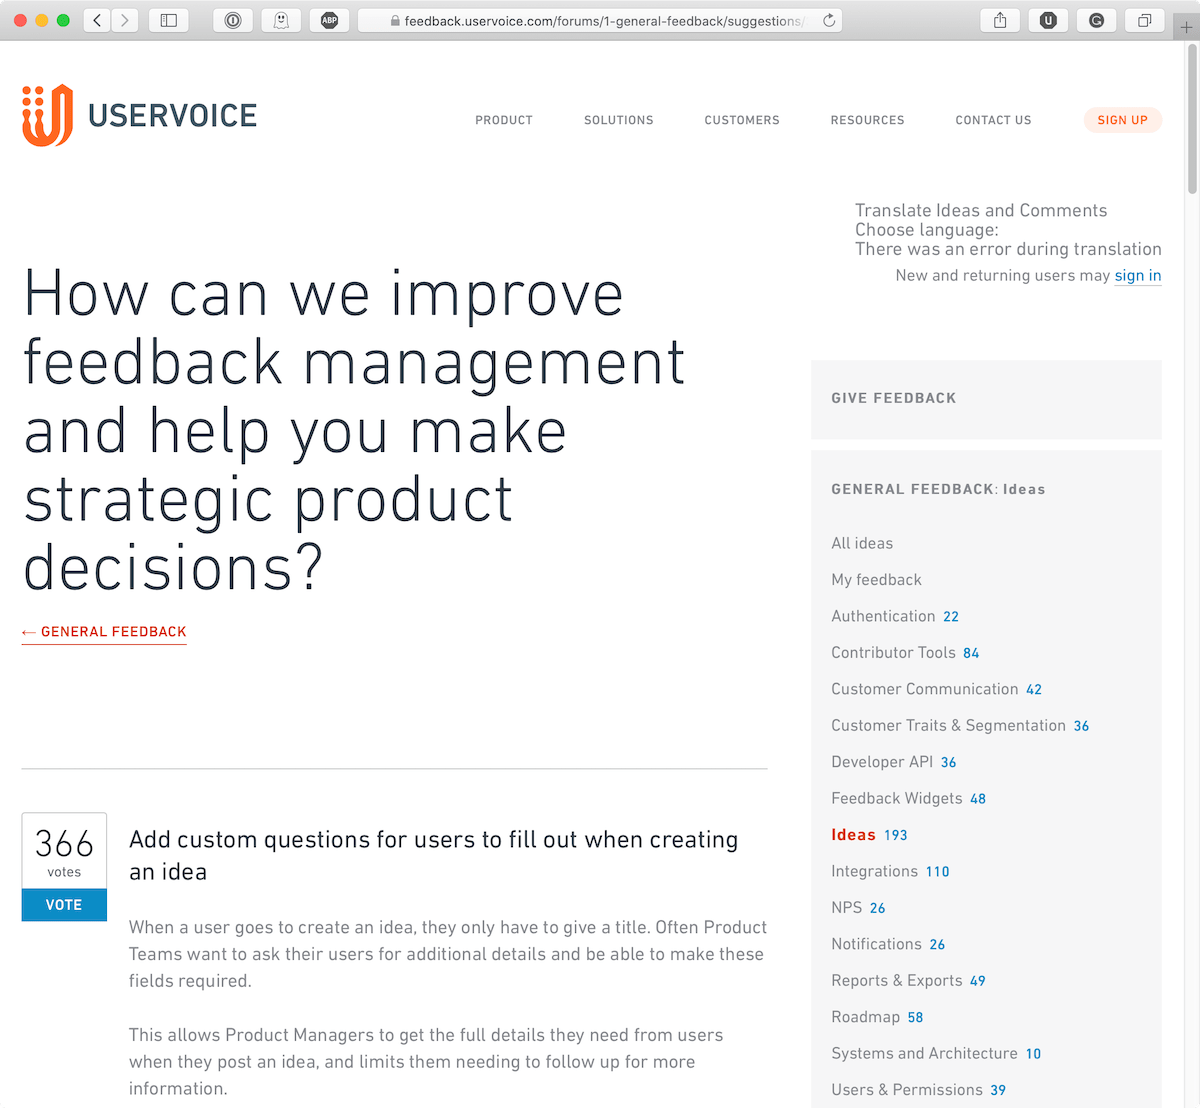
Task: Open the CONTACT US nav item
Action: (x=993, y=120)
